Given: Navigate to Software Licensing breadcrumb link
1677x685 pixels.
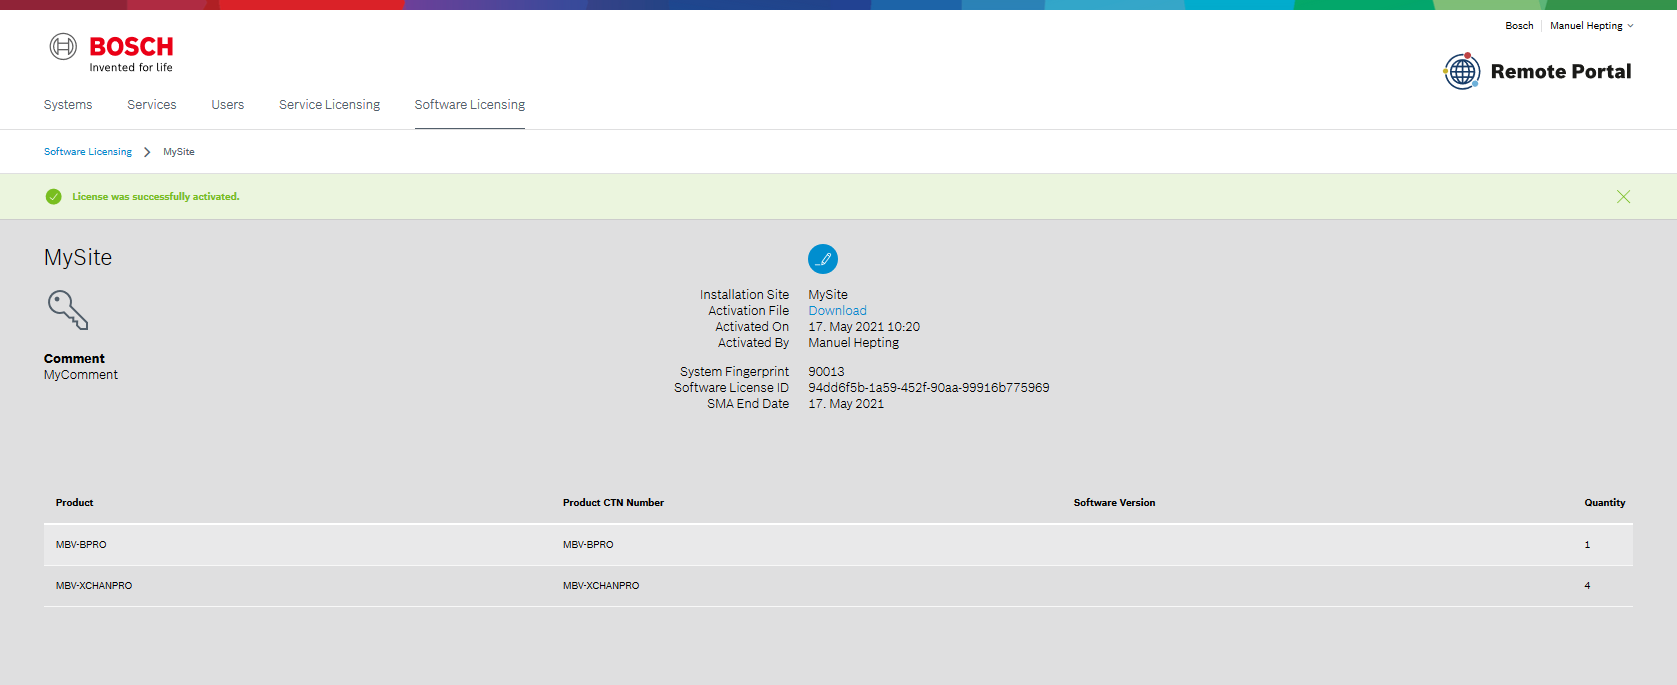Looking at the screenshot, I should pos(88,152).
